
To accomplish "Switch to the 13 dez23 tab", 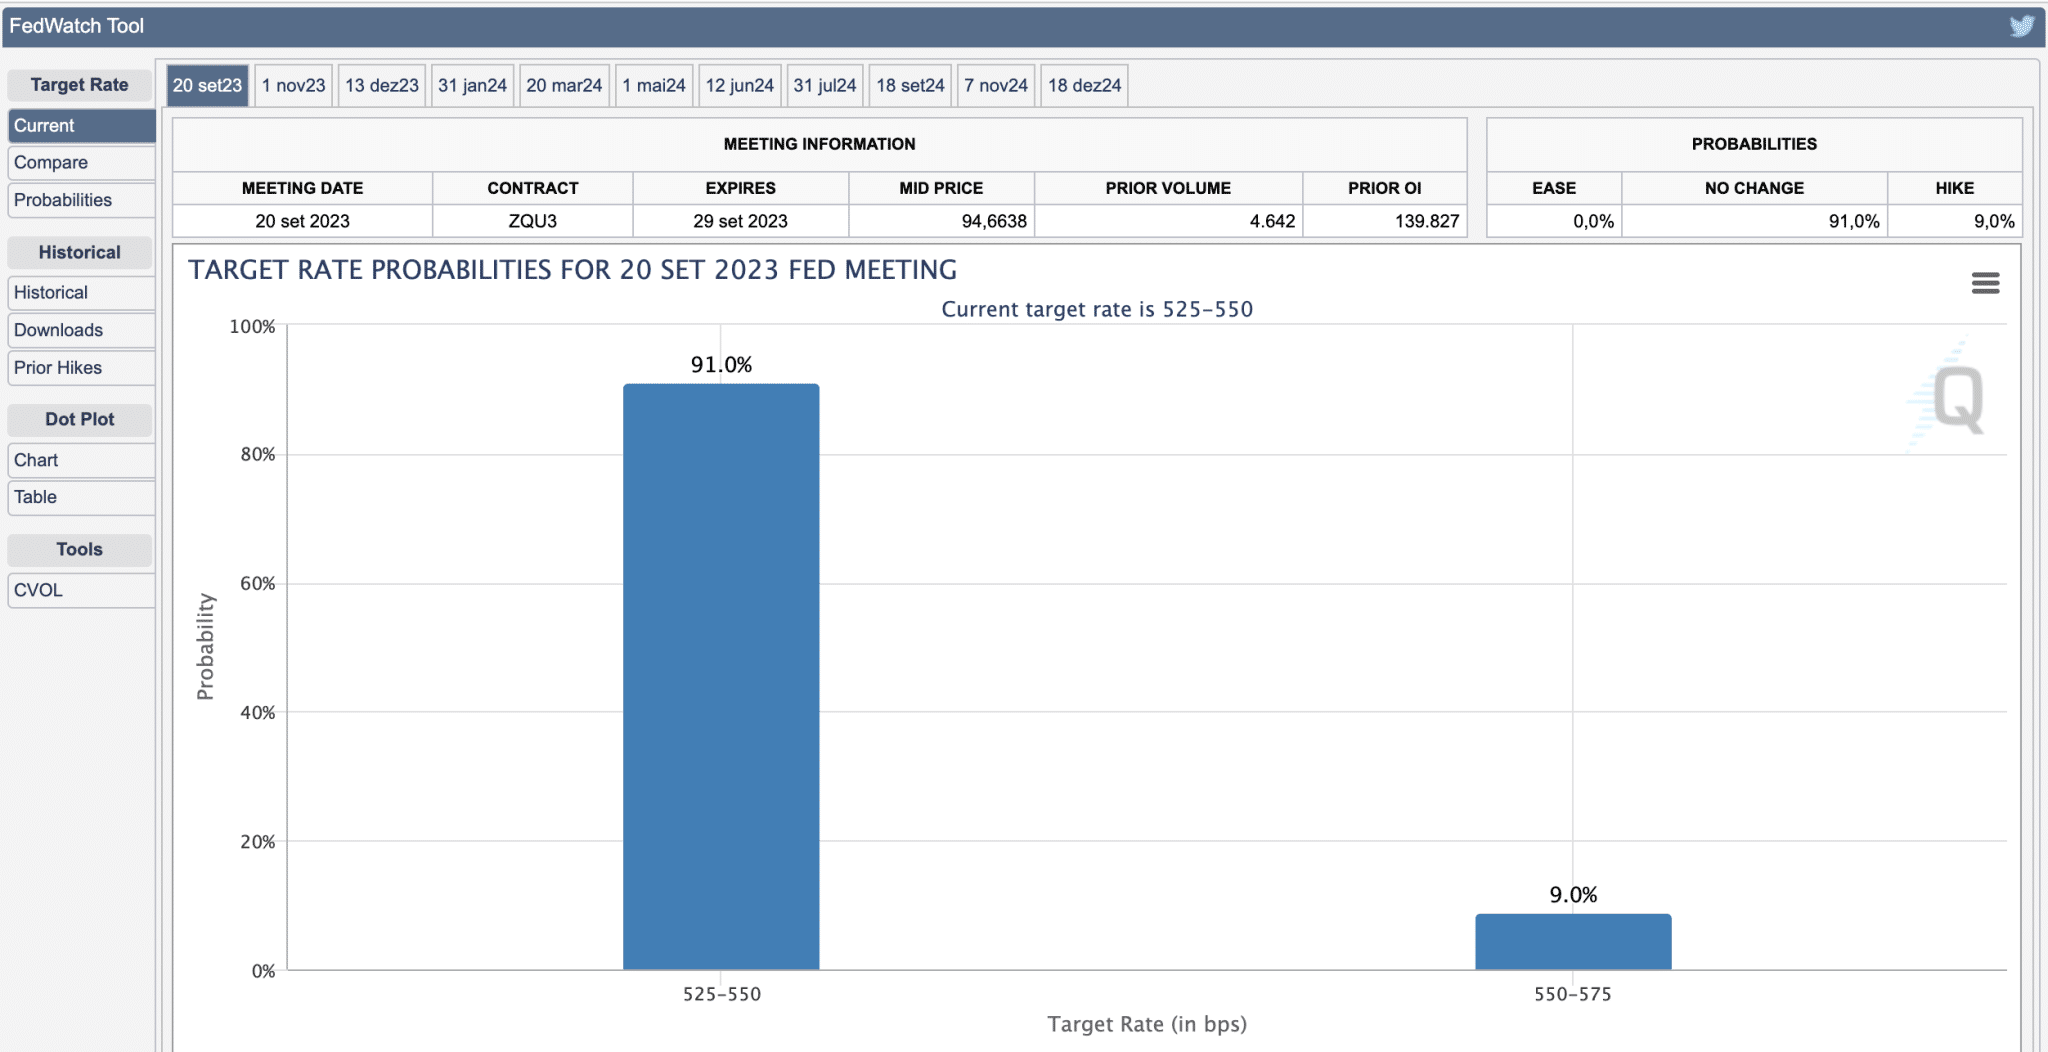I will click(x=381, y=85).
